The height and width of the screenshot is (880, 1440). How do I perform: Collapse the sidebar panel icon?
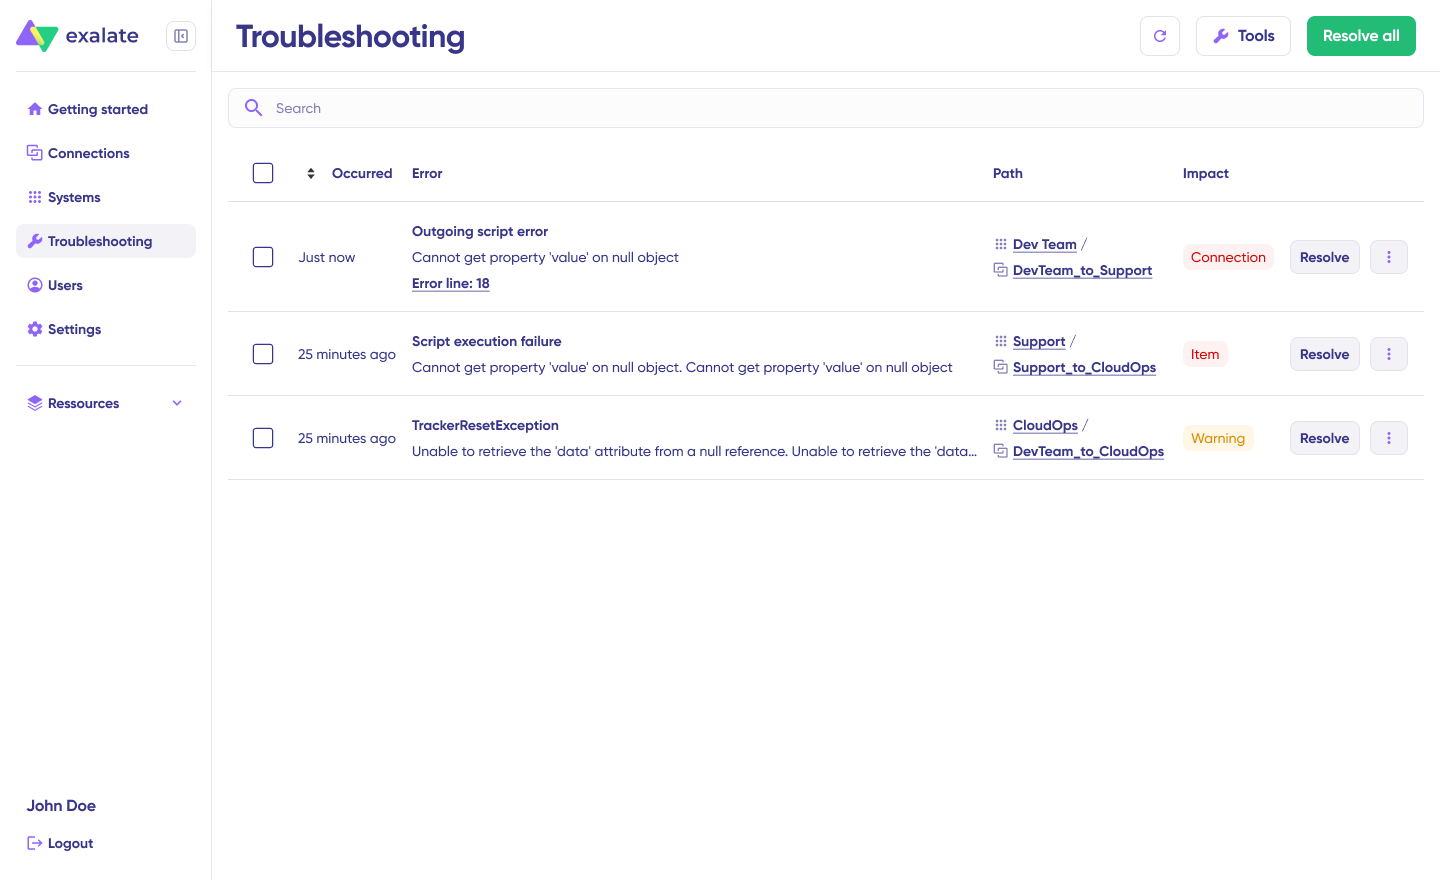coord(181,36)
